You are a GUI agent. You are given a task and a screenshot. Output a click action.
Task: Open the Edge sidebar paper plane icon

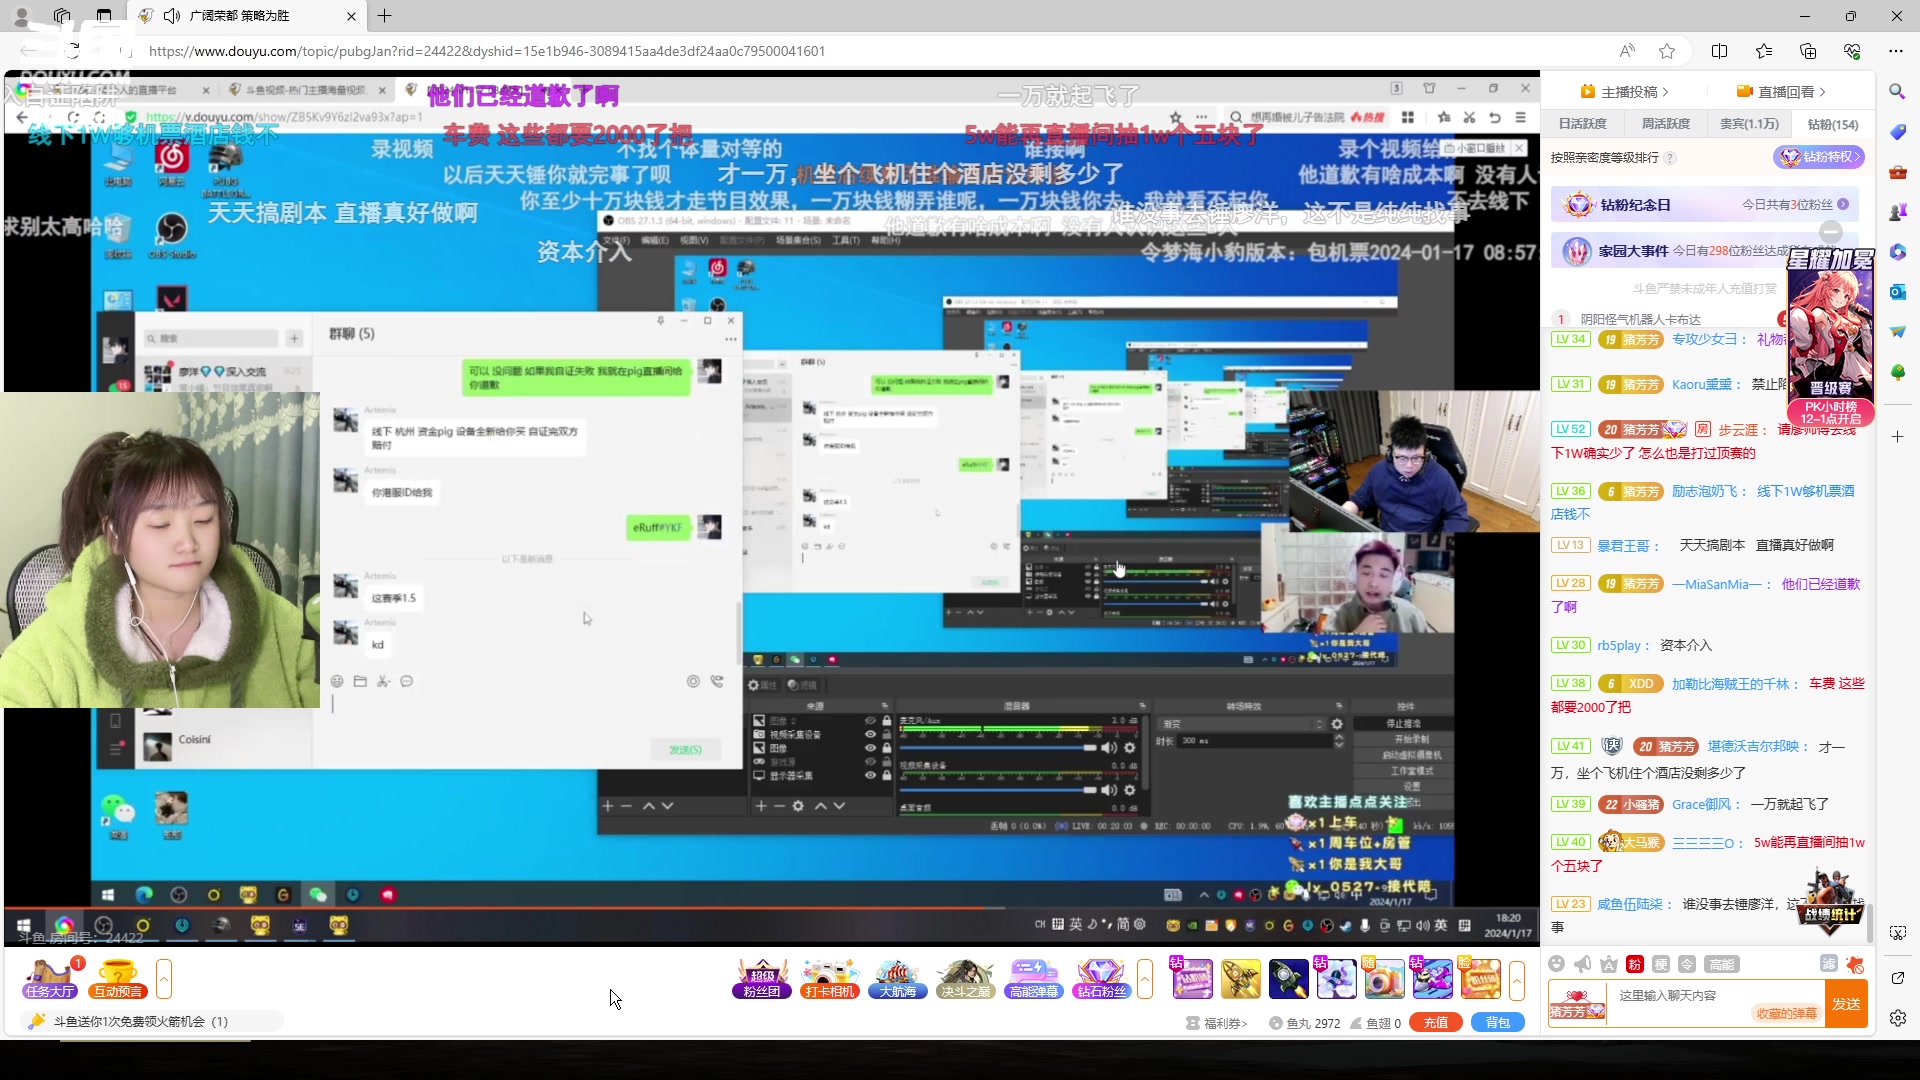(x=1897, y=332)
